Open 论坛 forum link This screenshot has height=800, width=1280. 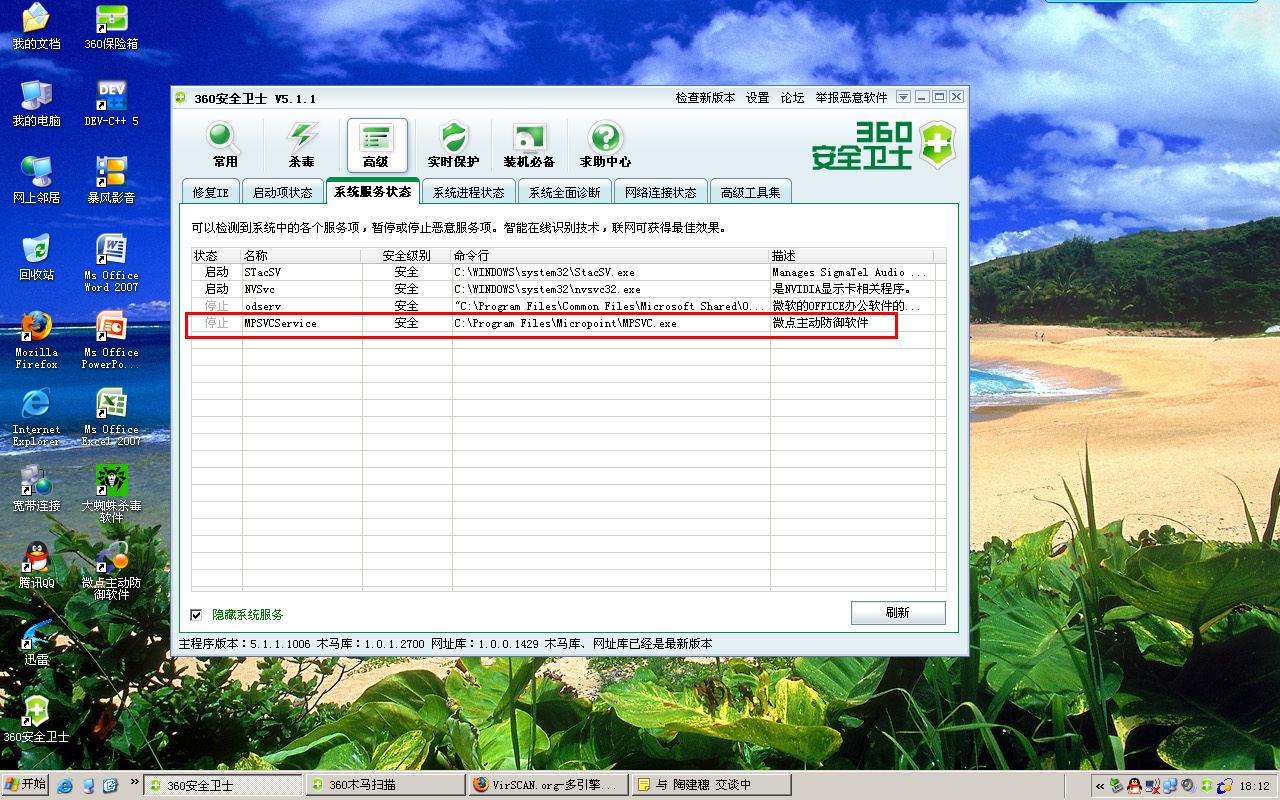pos(792,98)
